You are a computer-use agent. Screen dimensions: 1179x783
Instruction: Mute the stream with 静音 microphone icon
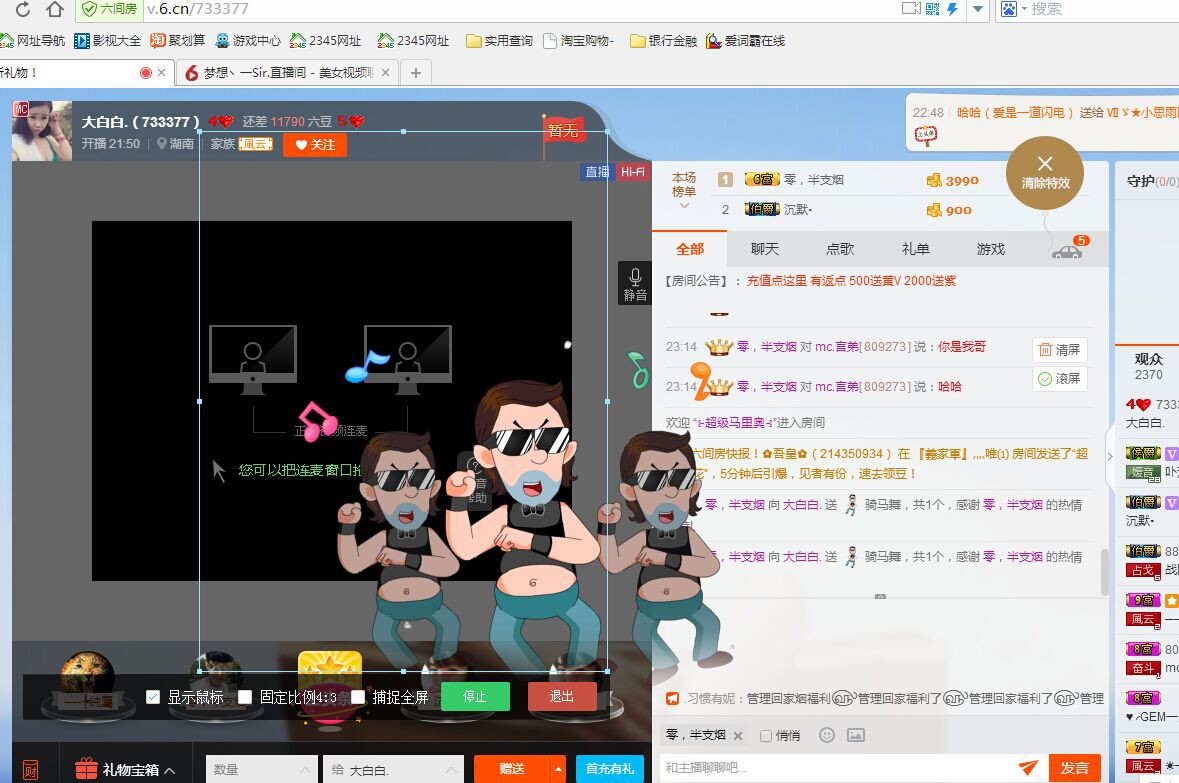tap(635, 284)
